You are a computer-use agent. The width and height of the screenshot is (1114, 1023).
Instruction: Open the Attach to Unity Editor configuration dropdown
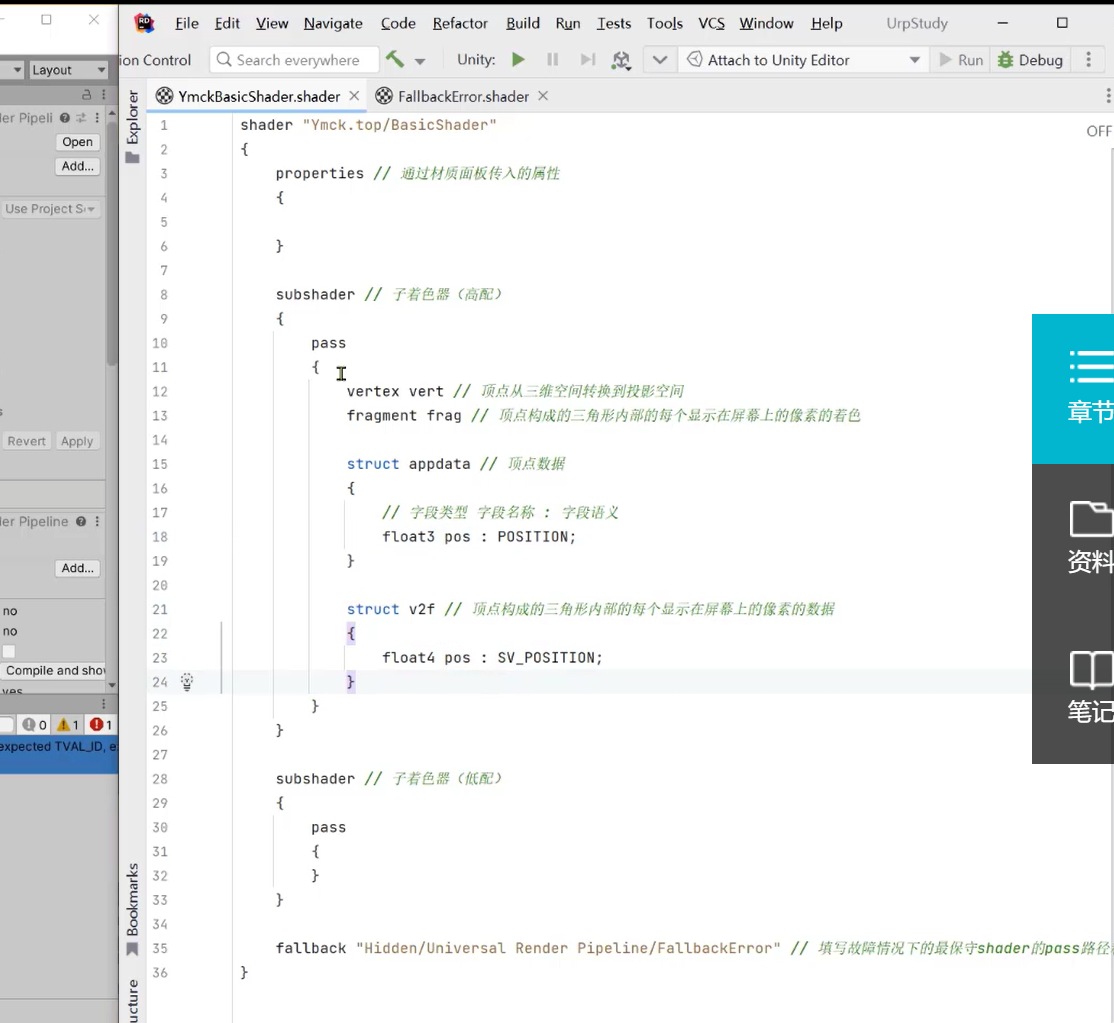point(803,60)
